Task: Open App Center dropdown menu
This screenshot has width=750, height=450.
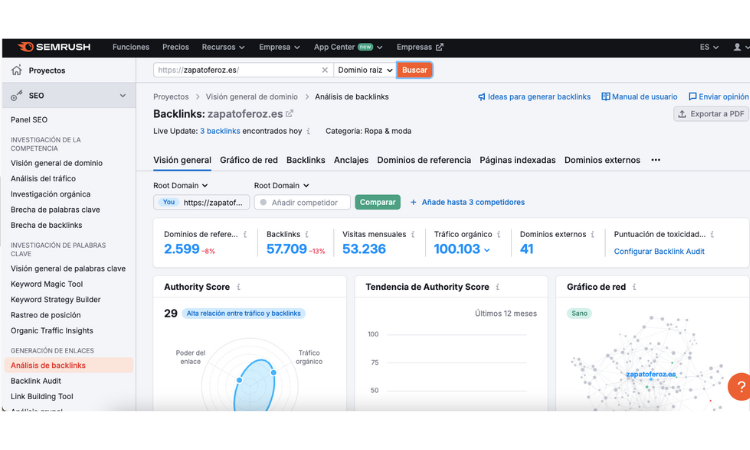Action: [348, 47]
